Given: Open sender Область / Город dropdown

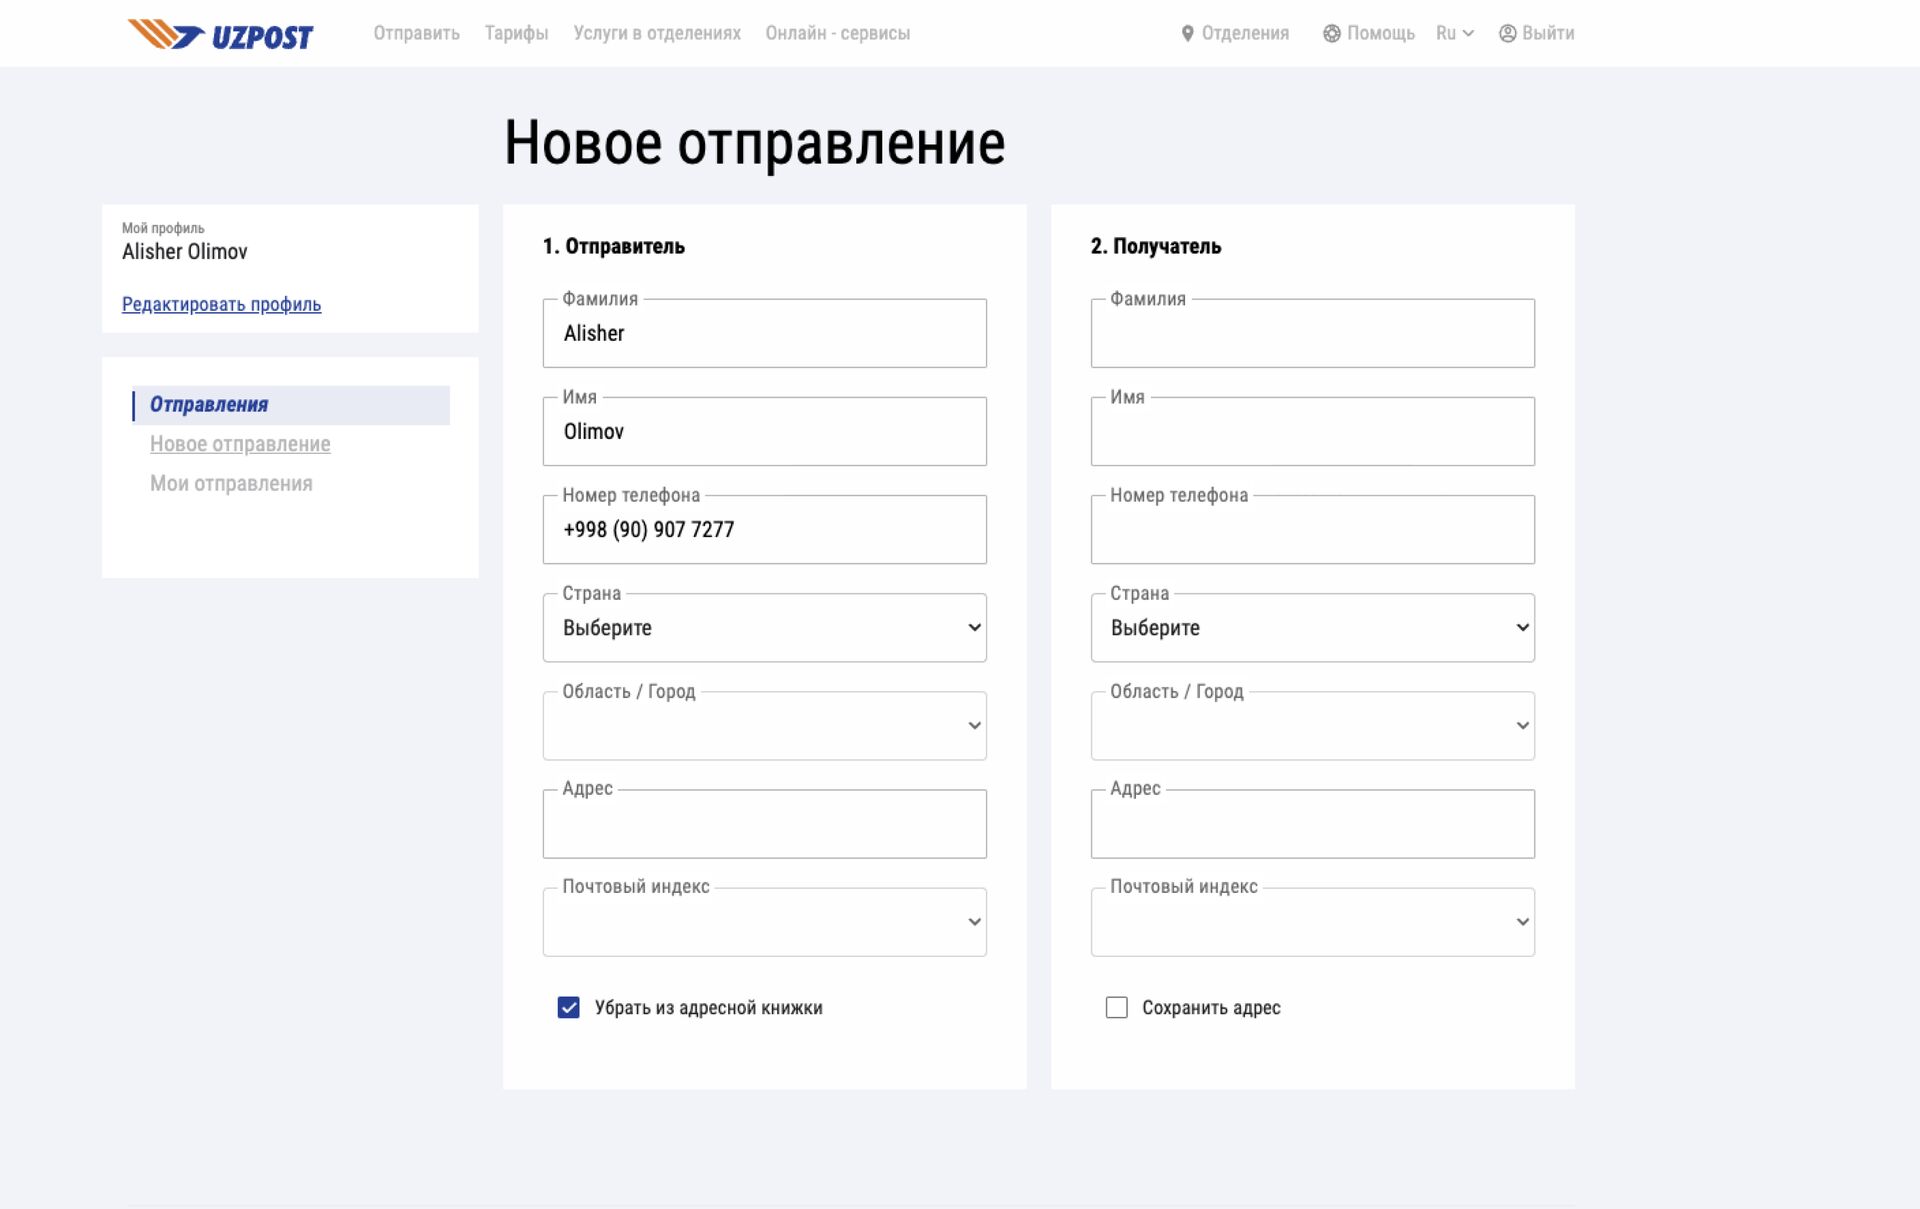Looking at the screenshot, I should tap(764, 725).
